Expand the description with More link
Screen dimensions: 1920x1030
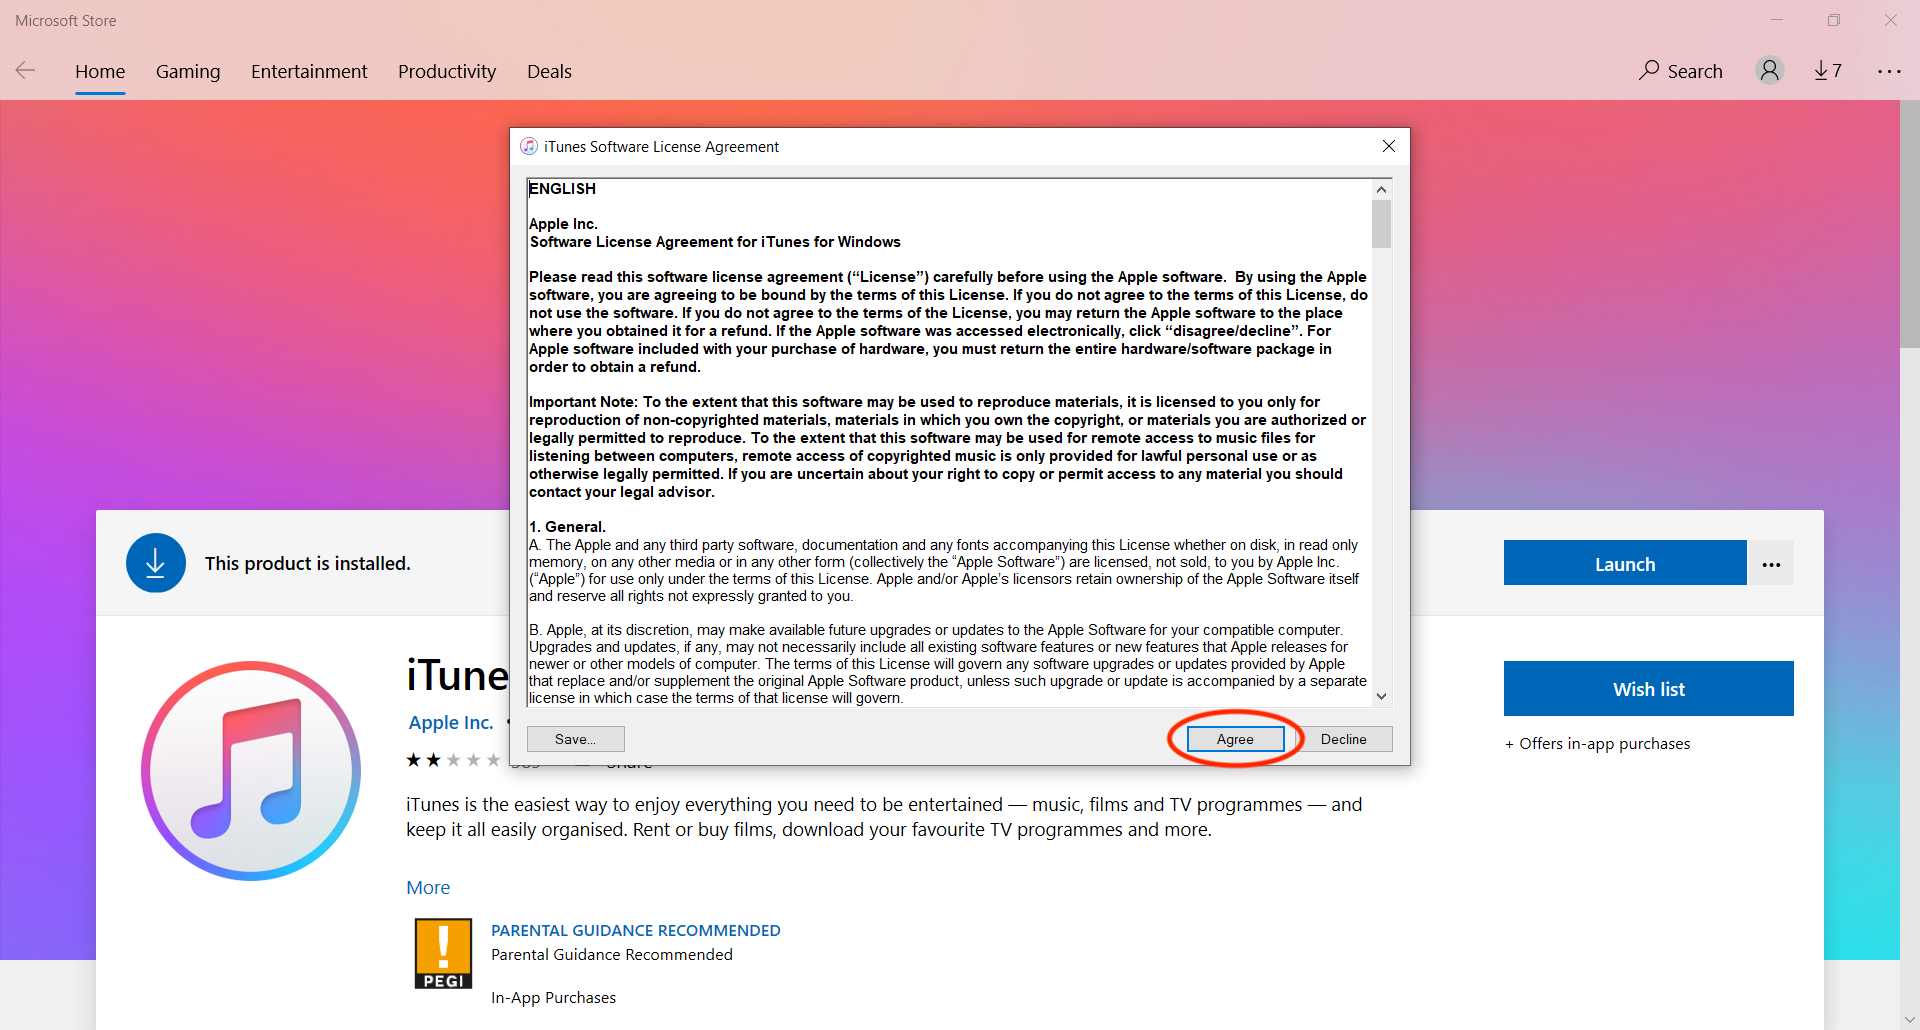click(428, 887)
